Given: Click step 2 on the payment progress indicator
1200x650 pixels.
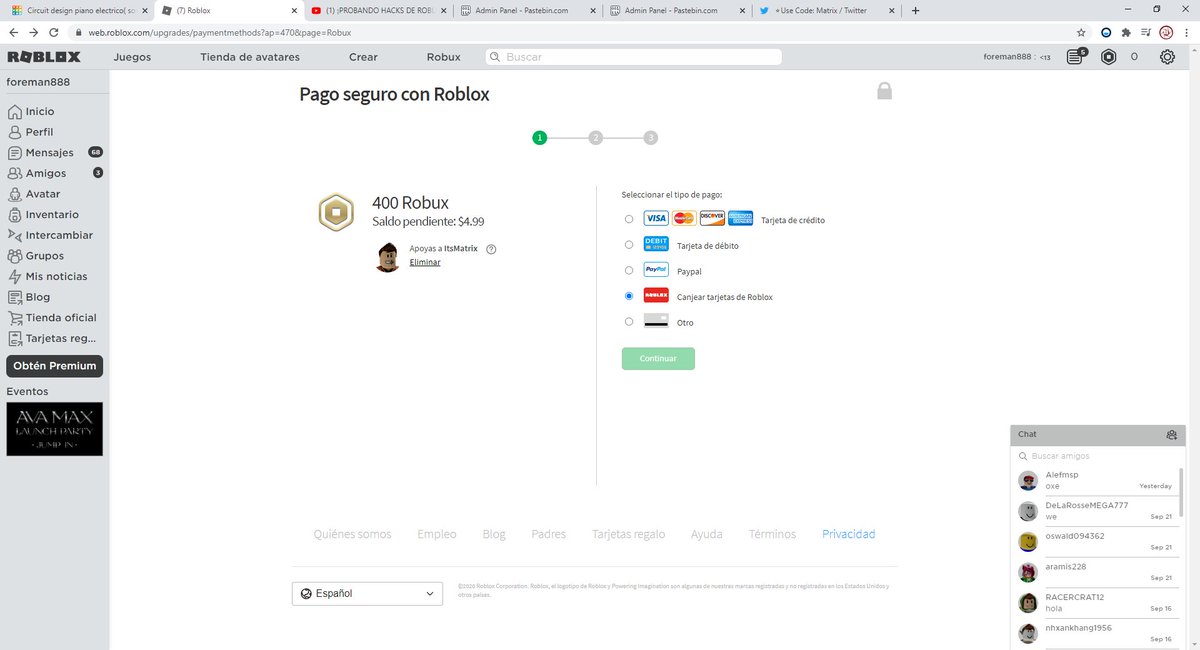Looking at the screenshot, I should coord(595,137).
